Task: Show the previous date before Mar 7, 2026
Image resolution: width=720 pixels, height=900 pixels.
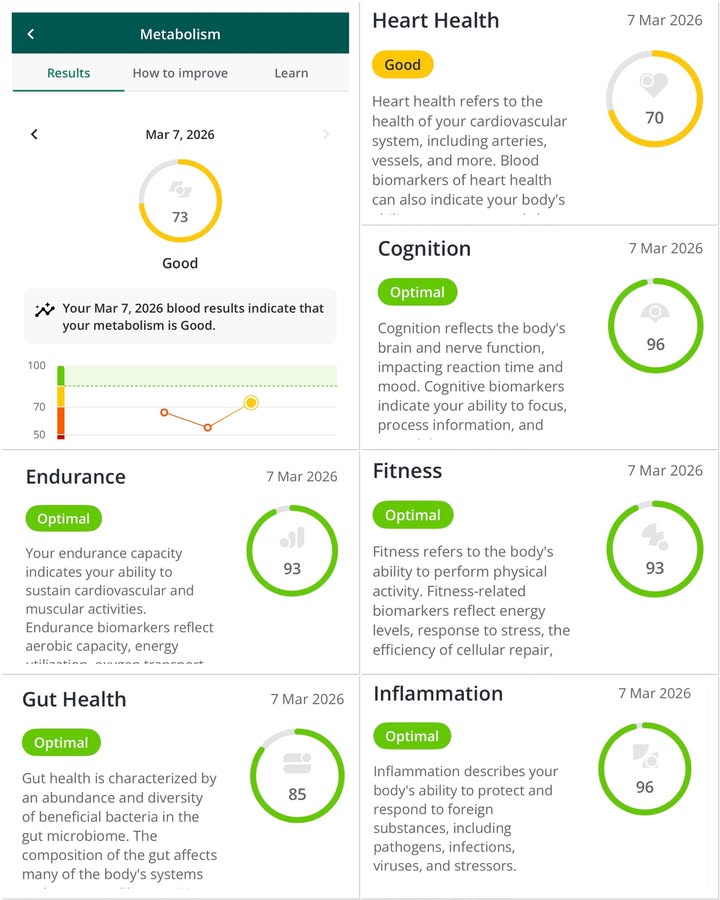Action: [x=34, y=134]
